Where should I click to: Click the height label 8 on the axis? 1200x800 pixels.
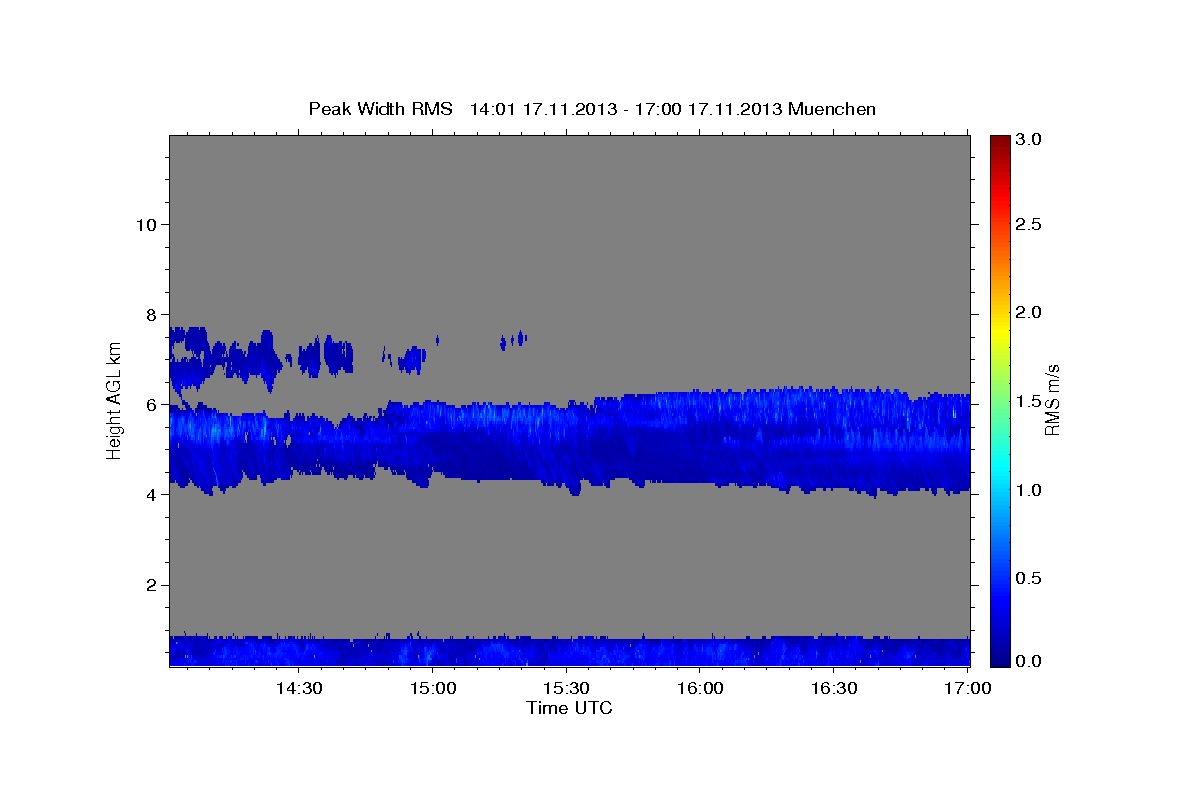(149, 314)
